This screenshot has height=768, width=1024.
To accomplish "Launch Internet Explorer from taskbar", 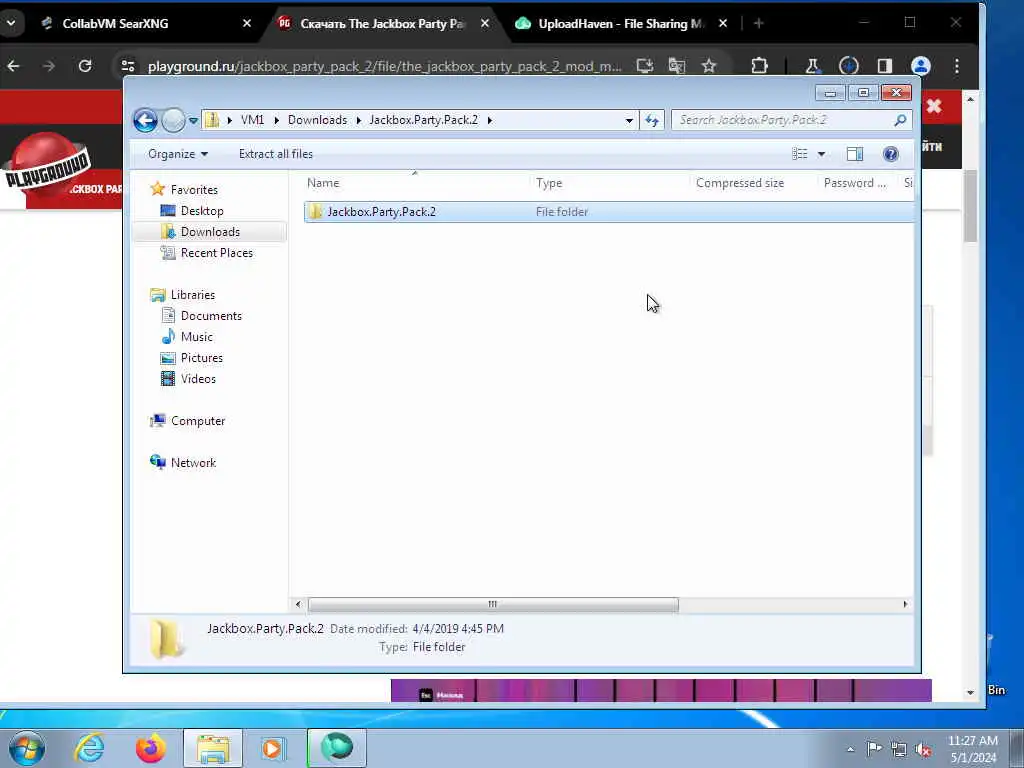I will [x=89, y=748].
